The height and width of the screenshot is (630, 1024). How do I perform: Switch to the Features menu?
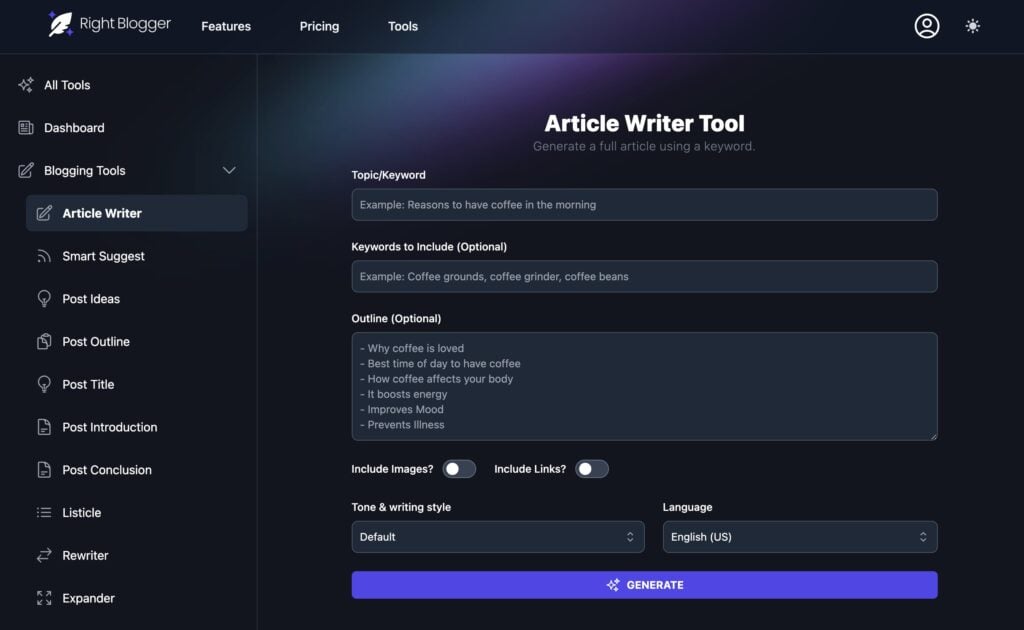tap(225, 26)
